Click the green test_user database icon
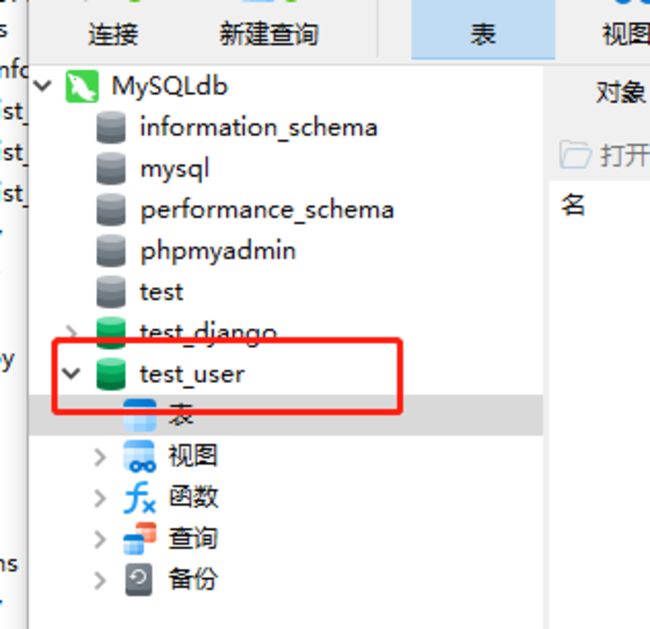The height and width of the screenshot is (629, 650). point(111,374)
